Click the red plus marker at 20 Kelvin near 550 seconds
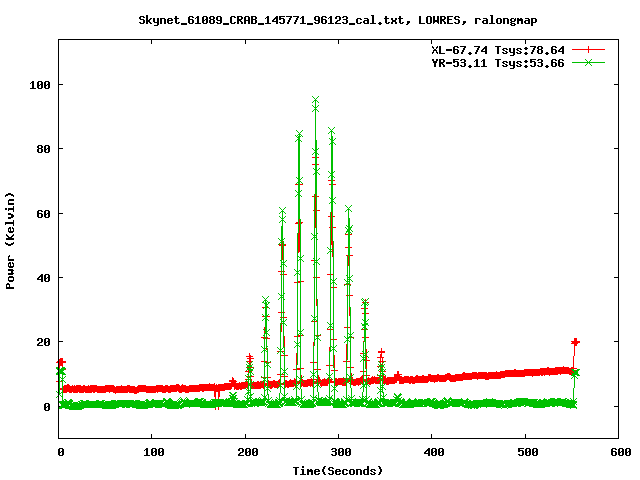Image resolution: width=640 pixels, height=480 pixels. pos(575,342)
